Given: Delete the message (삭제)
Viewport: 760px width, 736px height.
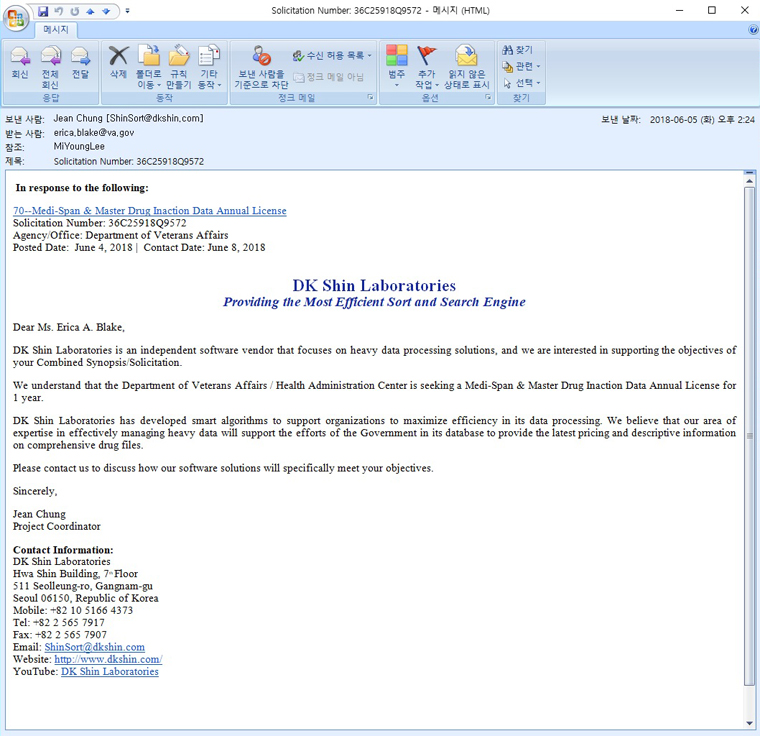Looking at the screenshot, I should 118,62.
